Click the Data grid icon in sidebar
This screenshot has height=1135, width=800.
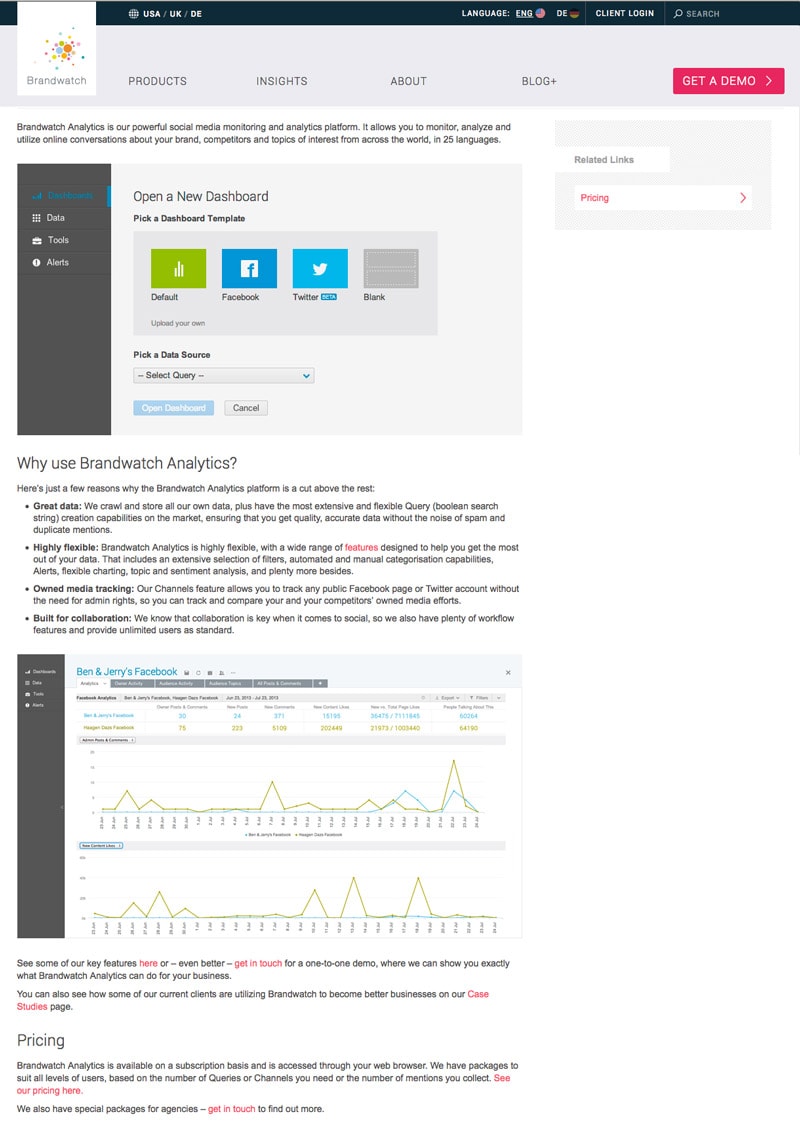point(36,218)
